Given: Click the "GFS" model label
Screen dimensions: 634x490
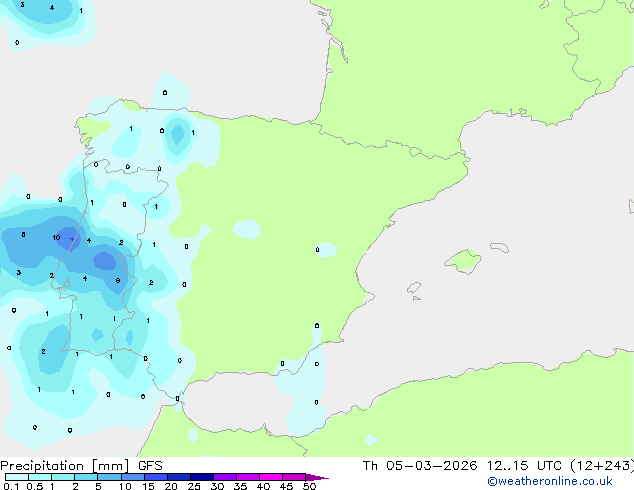Looking at the screenshot, I should pyautogui.click(x=150, y=466).
